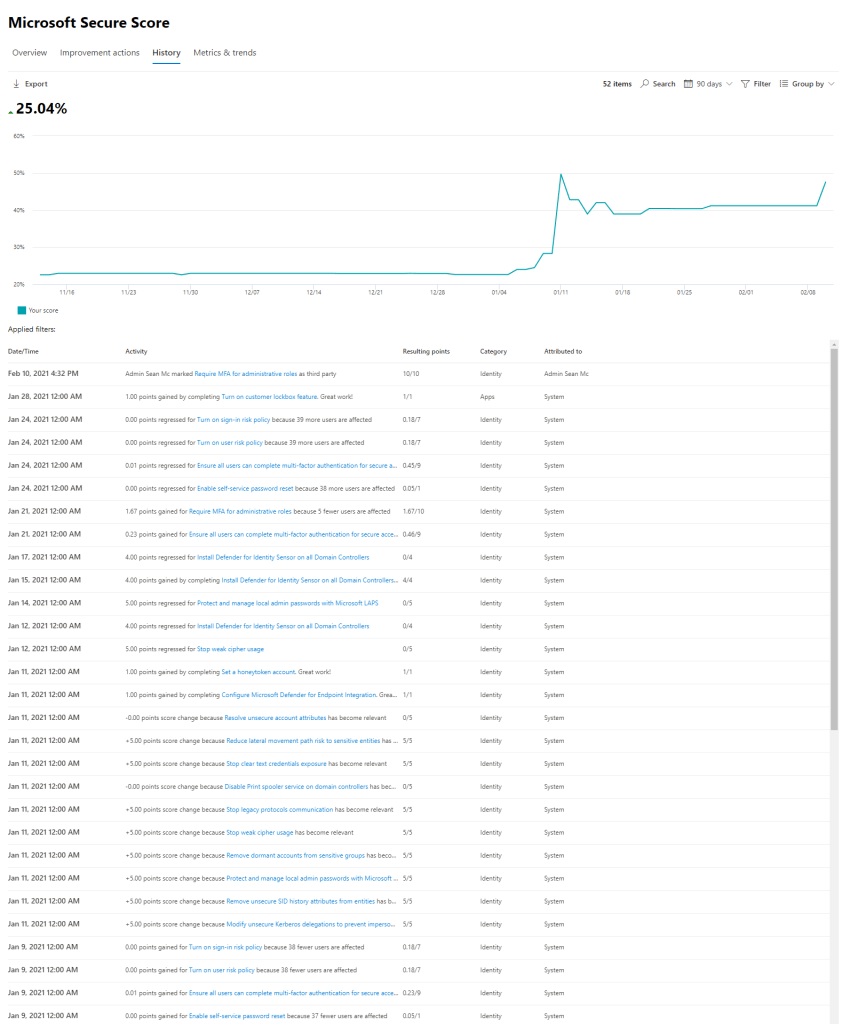The width and height of the screenshot is (842, 1024).
Task: Click the calendar icon for date range
Action: (x=689, y=84)
